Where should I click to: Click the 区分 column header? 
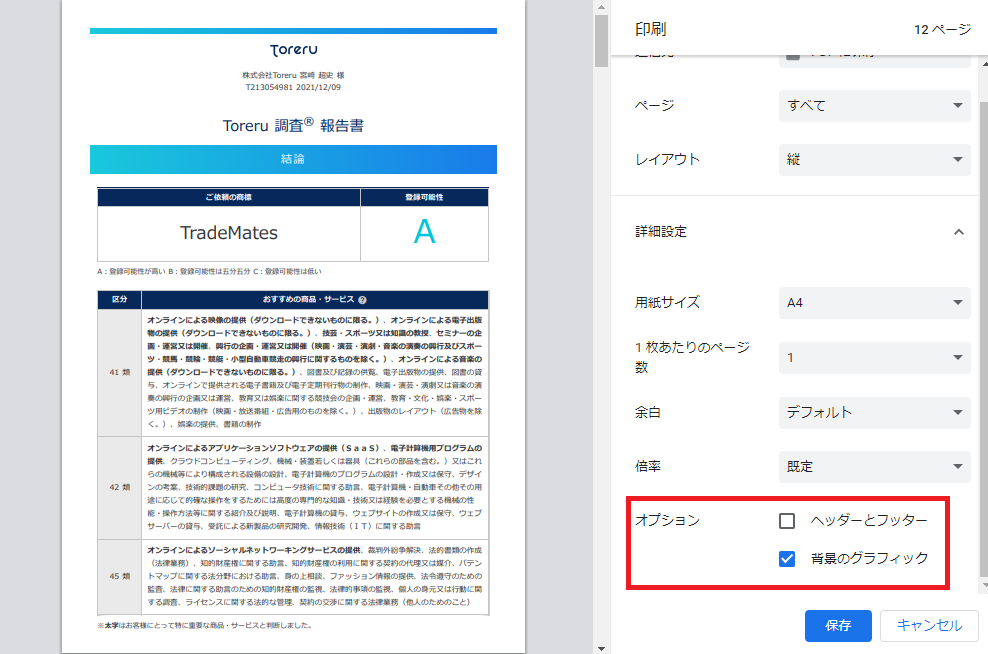click(x=120, y=299)
